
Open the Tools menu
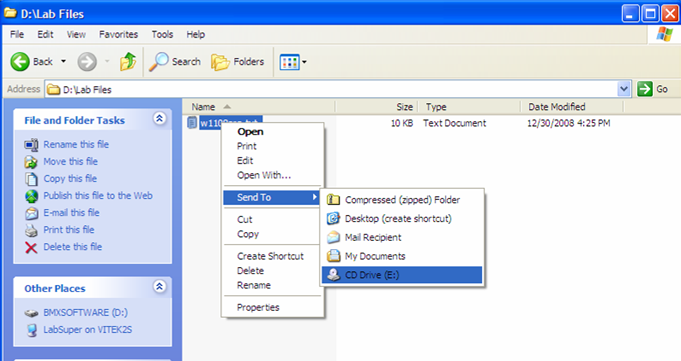point(162,34)
